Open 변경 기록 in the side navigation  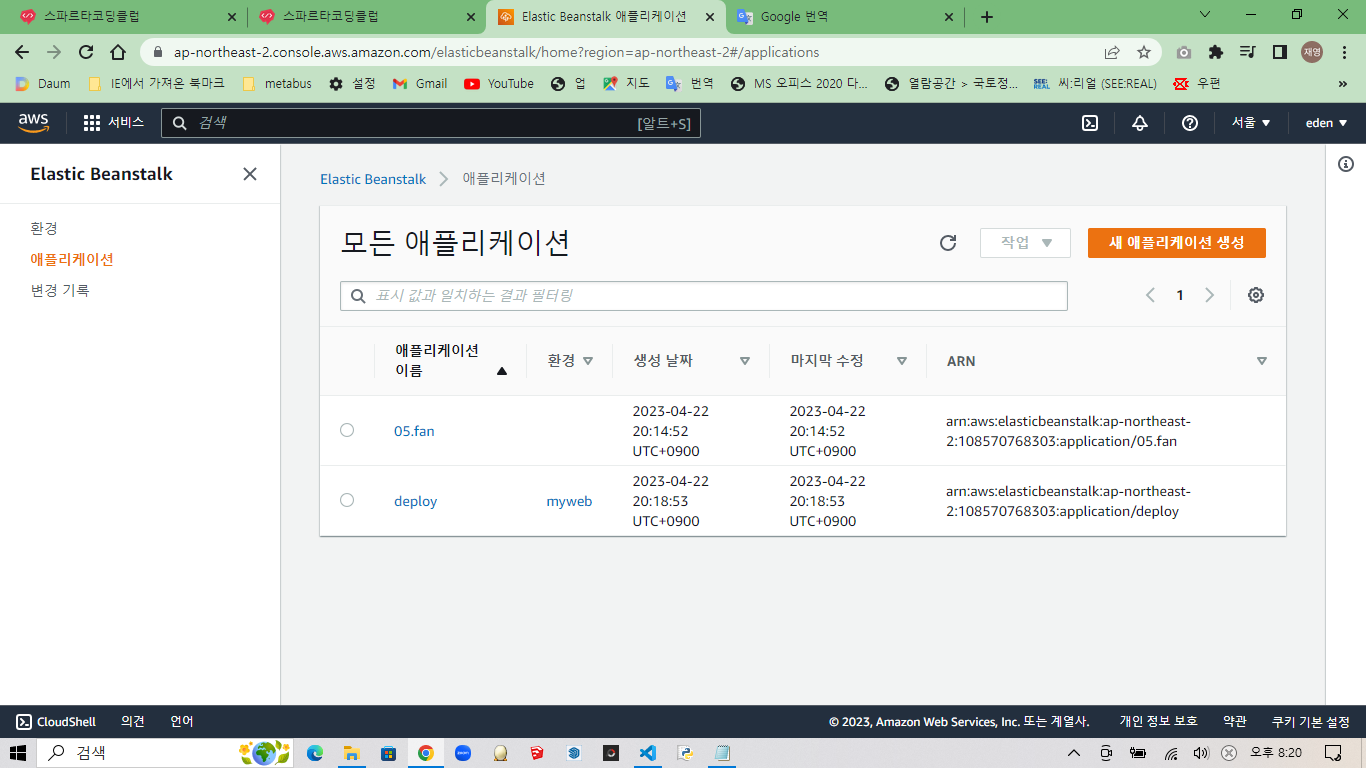(x=60, y=290)
